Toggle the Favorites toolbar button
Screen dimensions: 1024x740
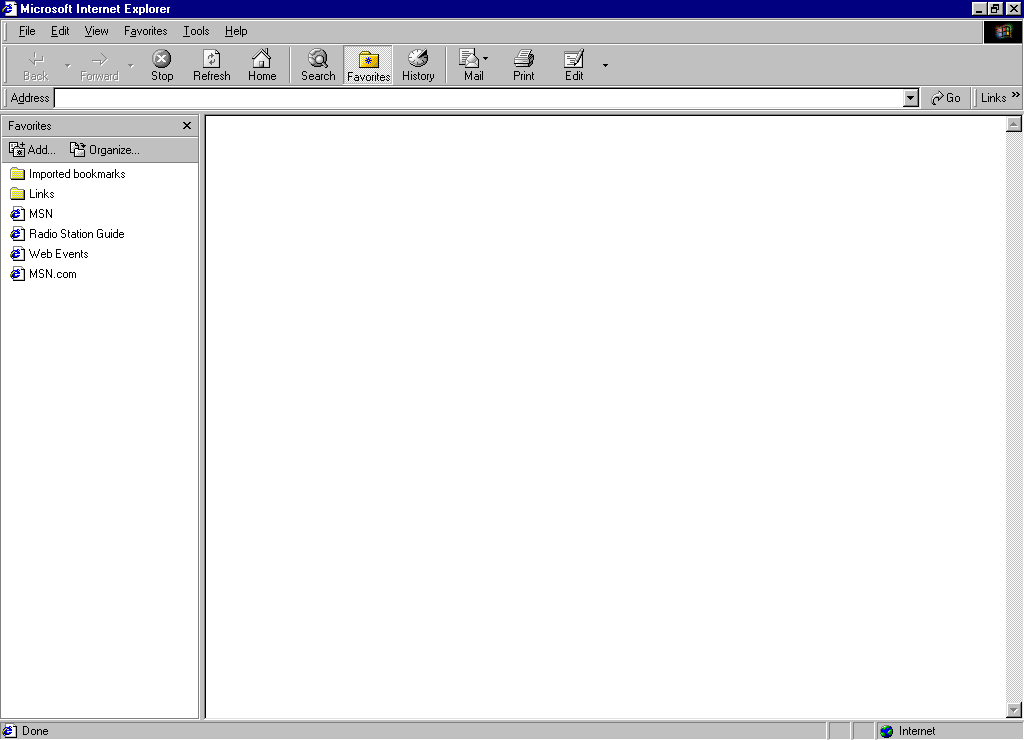pos(368,65)
